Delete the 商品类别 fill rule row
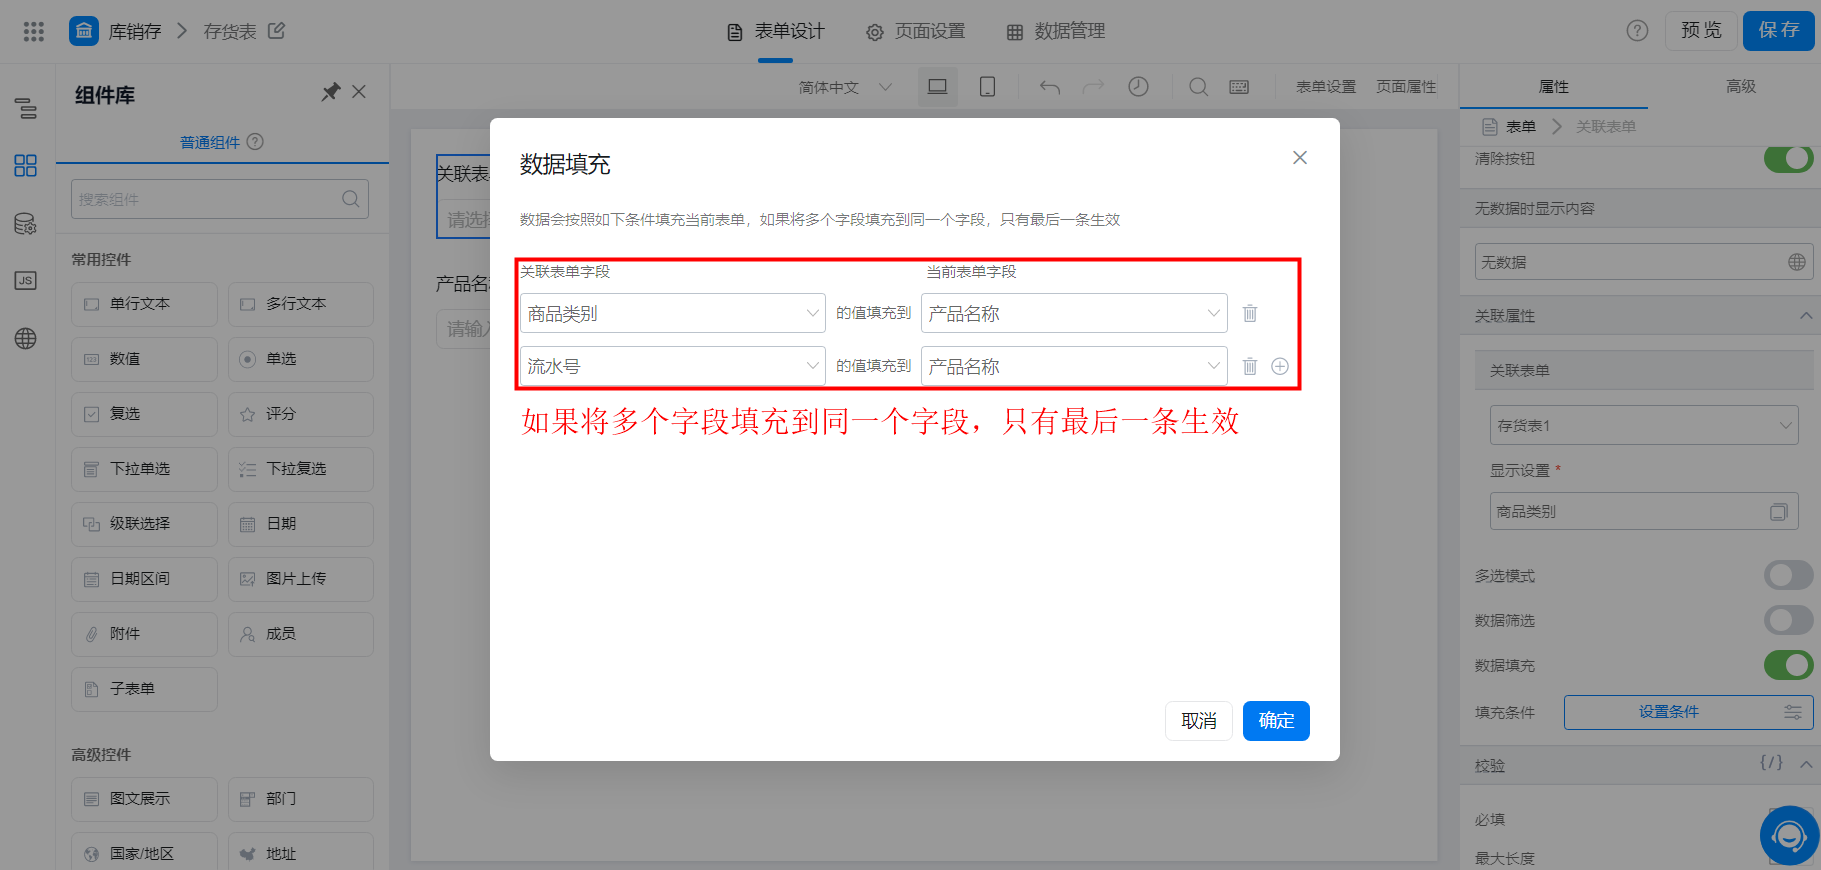1821x870 pixels. 1250,313
